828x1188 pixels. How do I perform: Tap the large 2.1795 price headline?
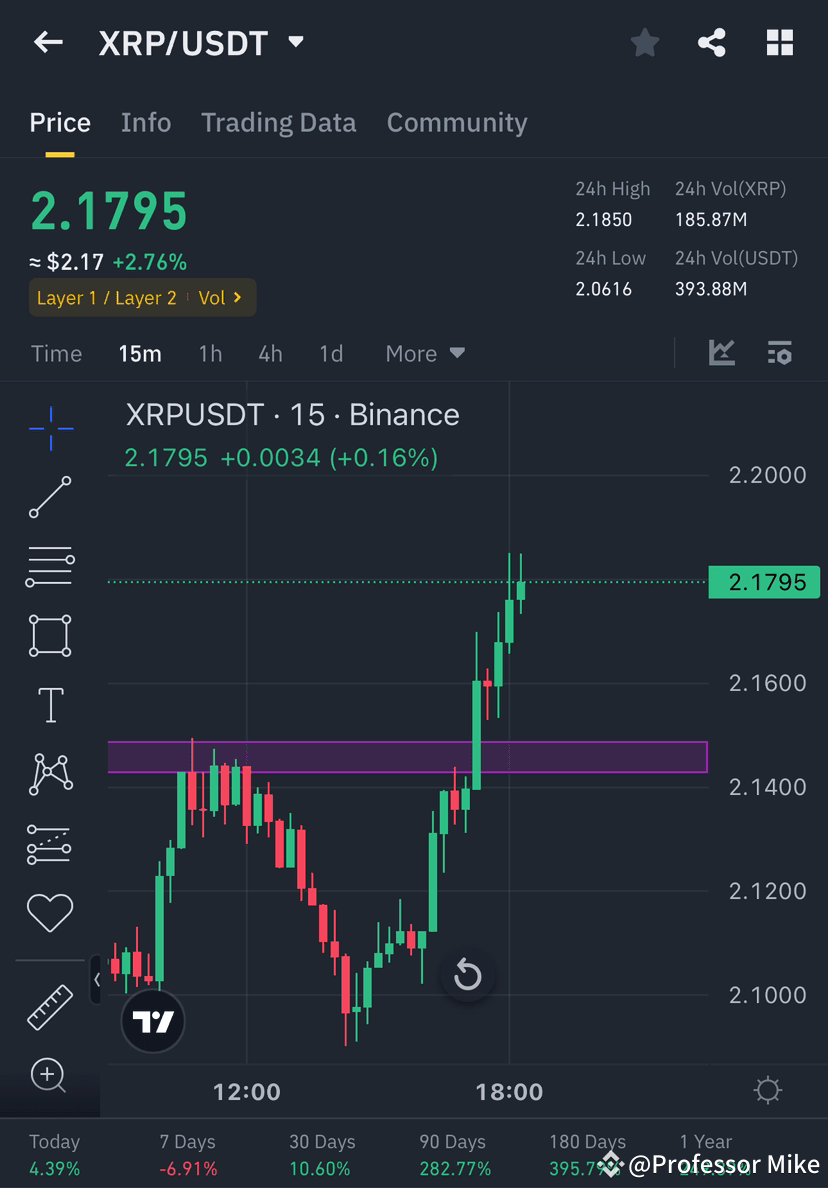pyautogui.click(x=109, y=211)
